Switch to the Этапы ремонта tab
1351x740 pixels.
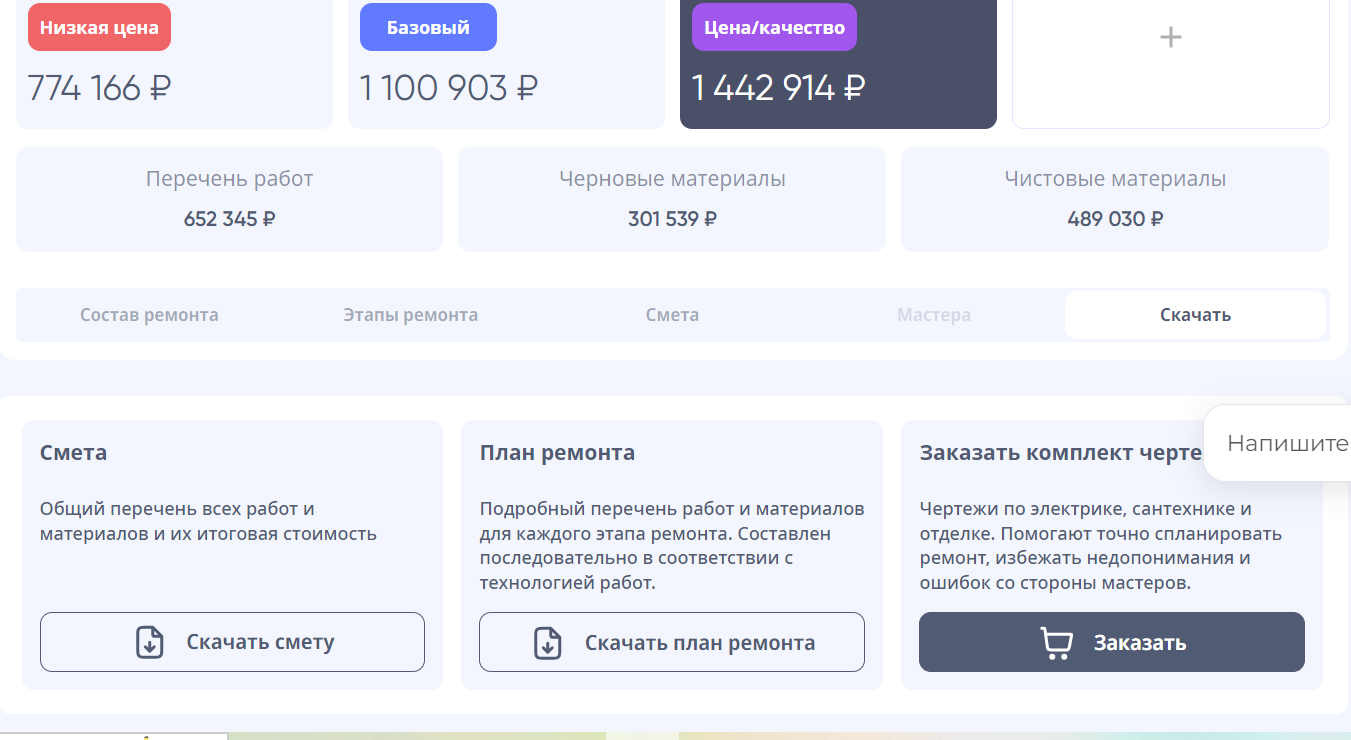click(411, 315)
